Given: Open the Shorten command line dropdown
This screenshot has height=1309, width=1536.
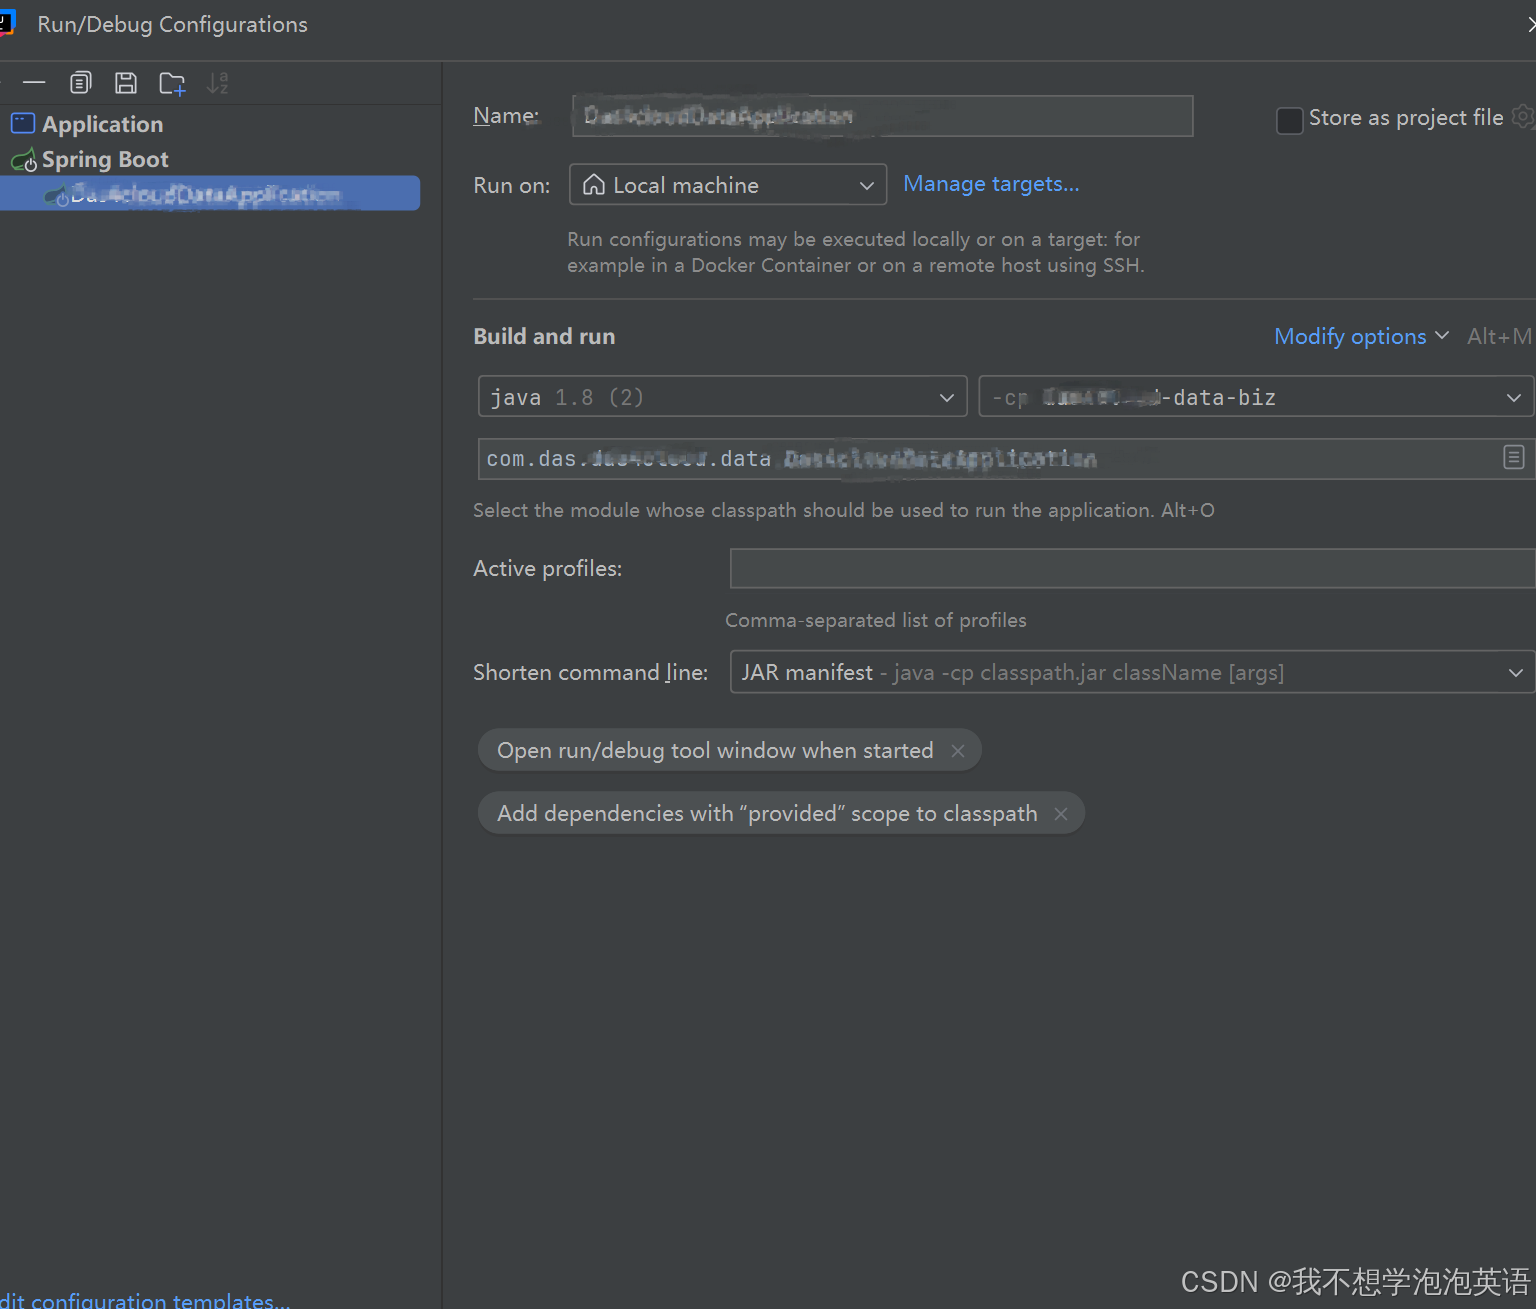Looking at the screenshot, I should [x=1516, y=672].
